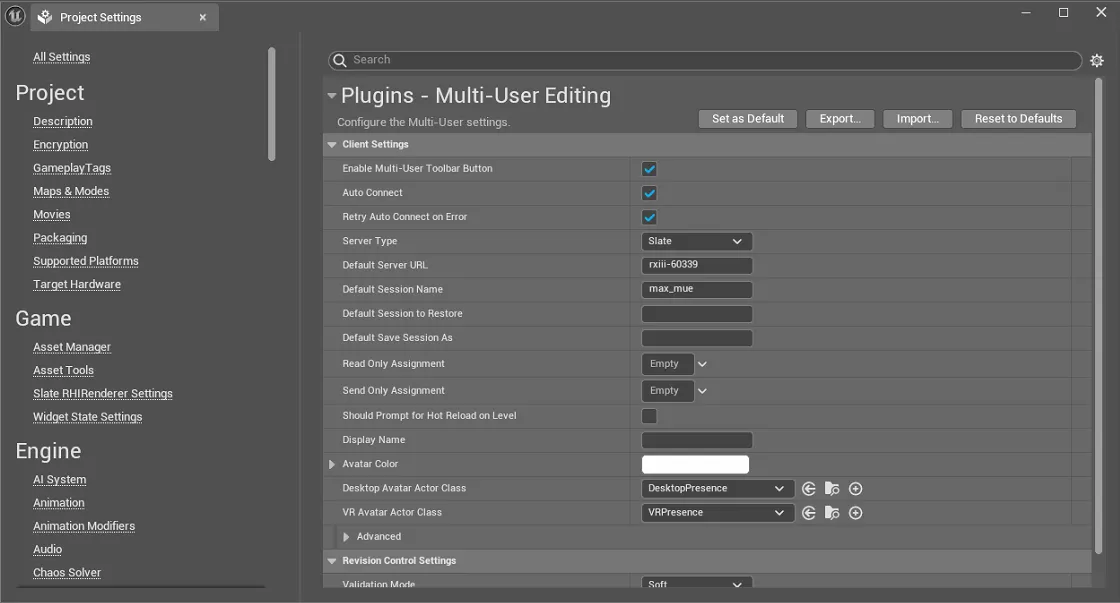The height and width of the screenshot is (603, 1120).
Task: Click the Use Selected Asset icon for VR Avatar
Action: [809, 512]
